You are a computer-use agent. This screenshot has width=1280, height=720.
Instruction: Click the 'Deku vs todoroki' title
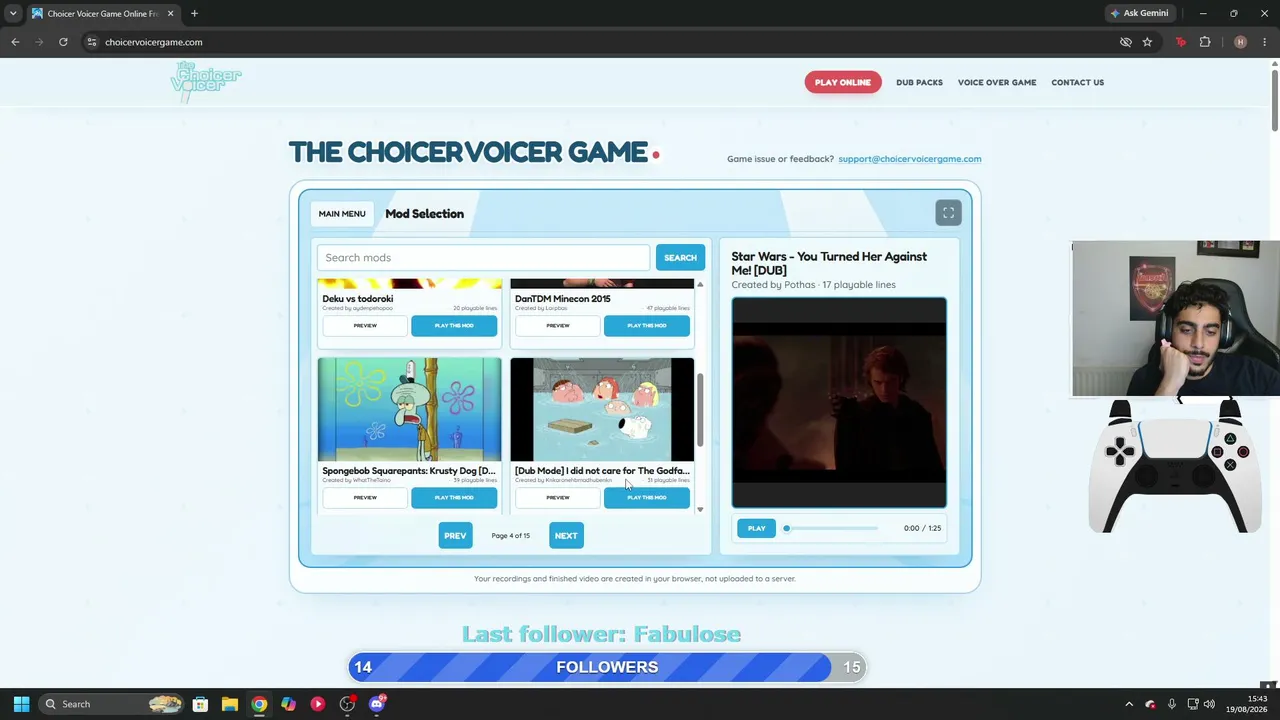[358, 298]
